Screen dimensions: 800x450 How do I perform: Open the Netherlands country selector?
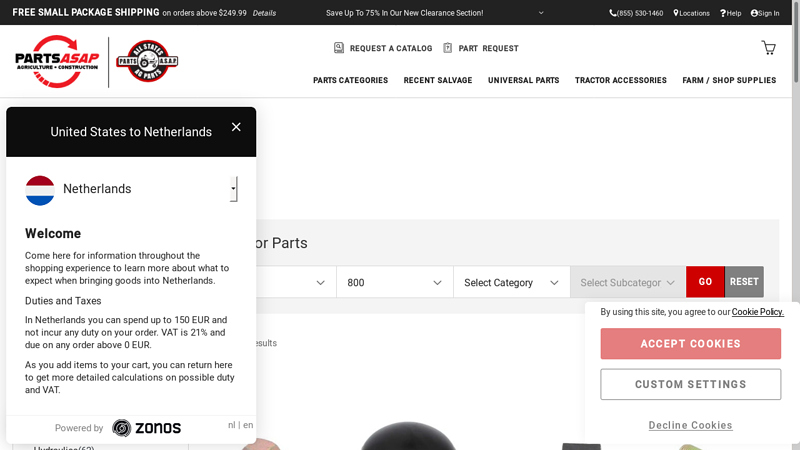[130, 189]
